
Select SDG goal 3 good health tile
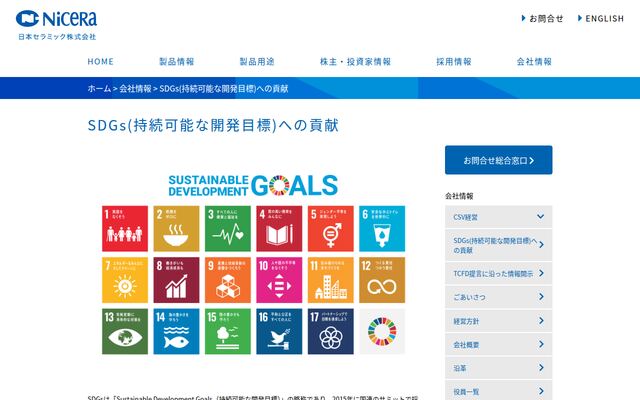point(228,229)
